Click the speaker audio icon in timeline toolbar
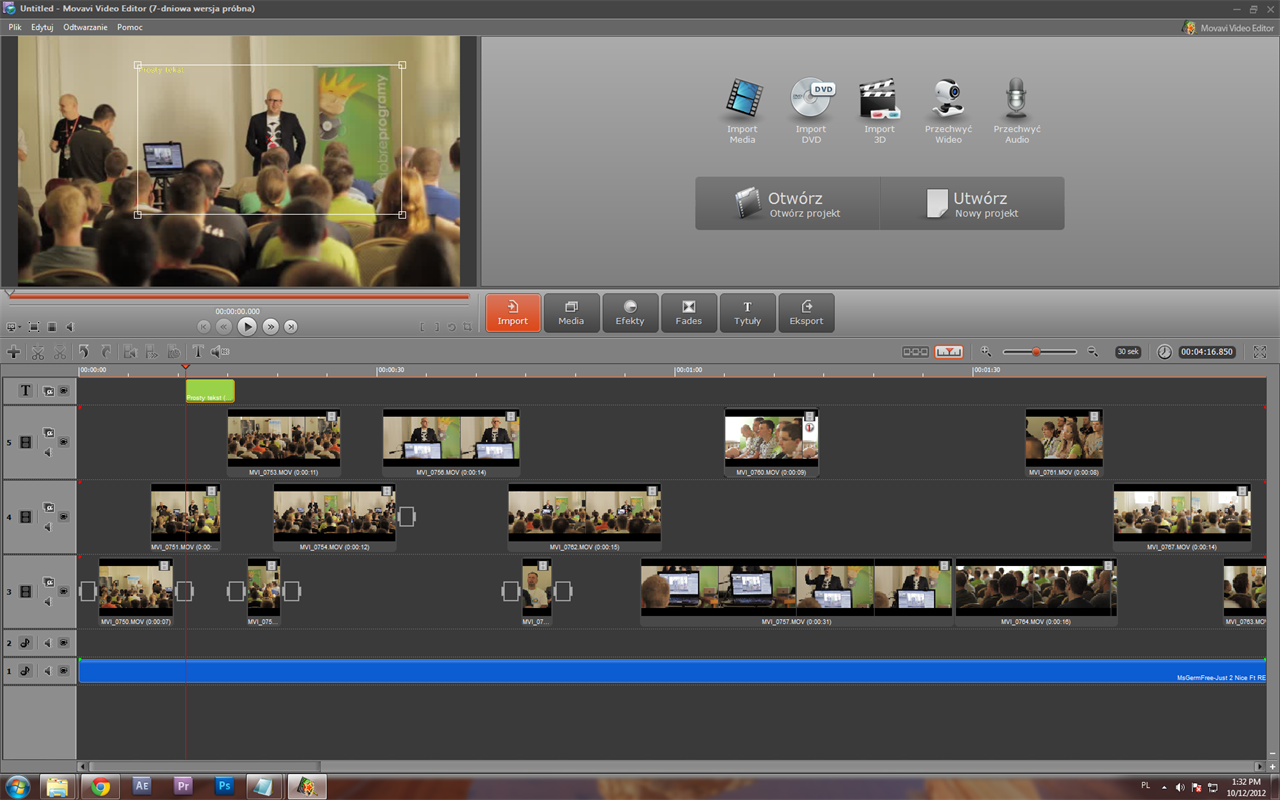This screenshot has width=1280, height=800. click(220, 351)
